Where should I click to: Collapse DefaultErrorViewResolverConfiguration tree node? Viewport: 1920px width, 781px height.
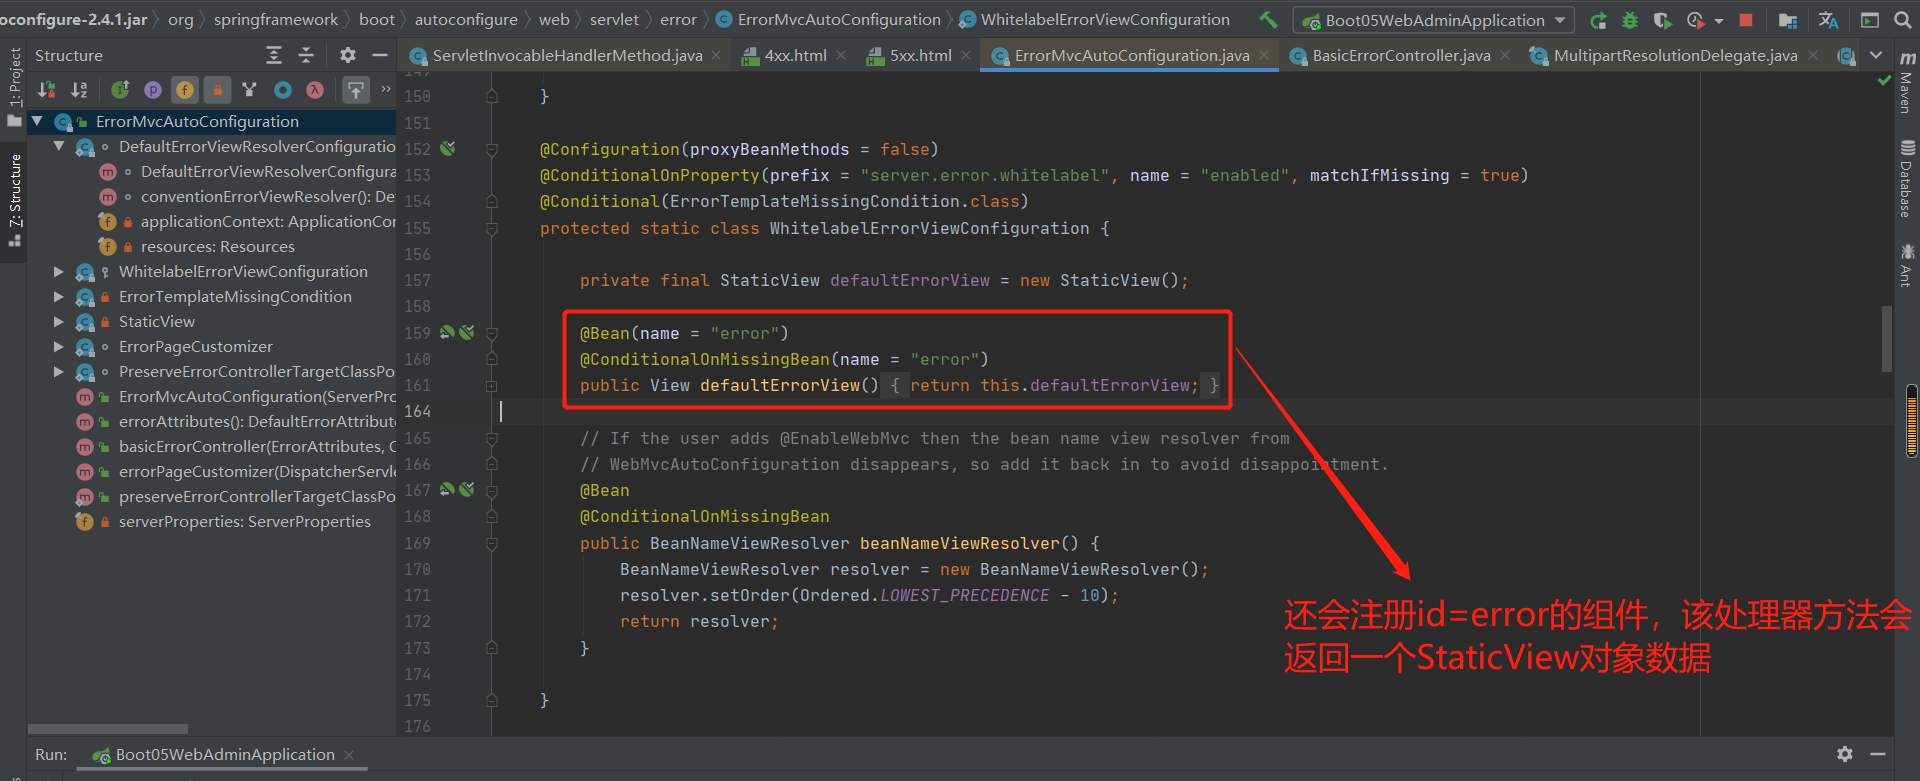pyautogui.click(x=59, y=146)
